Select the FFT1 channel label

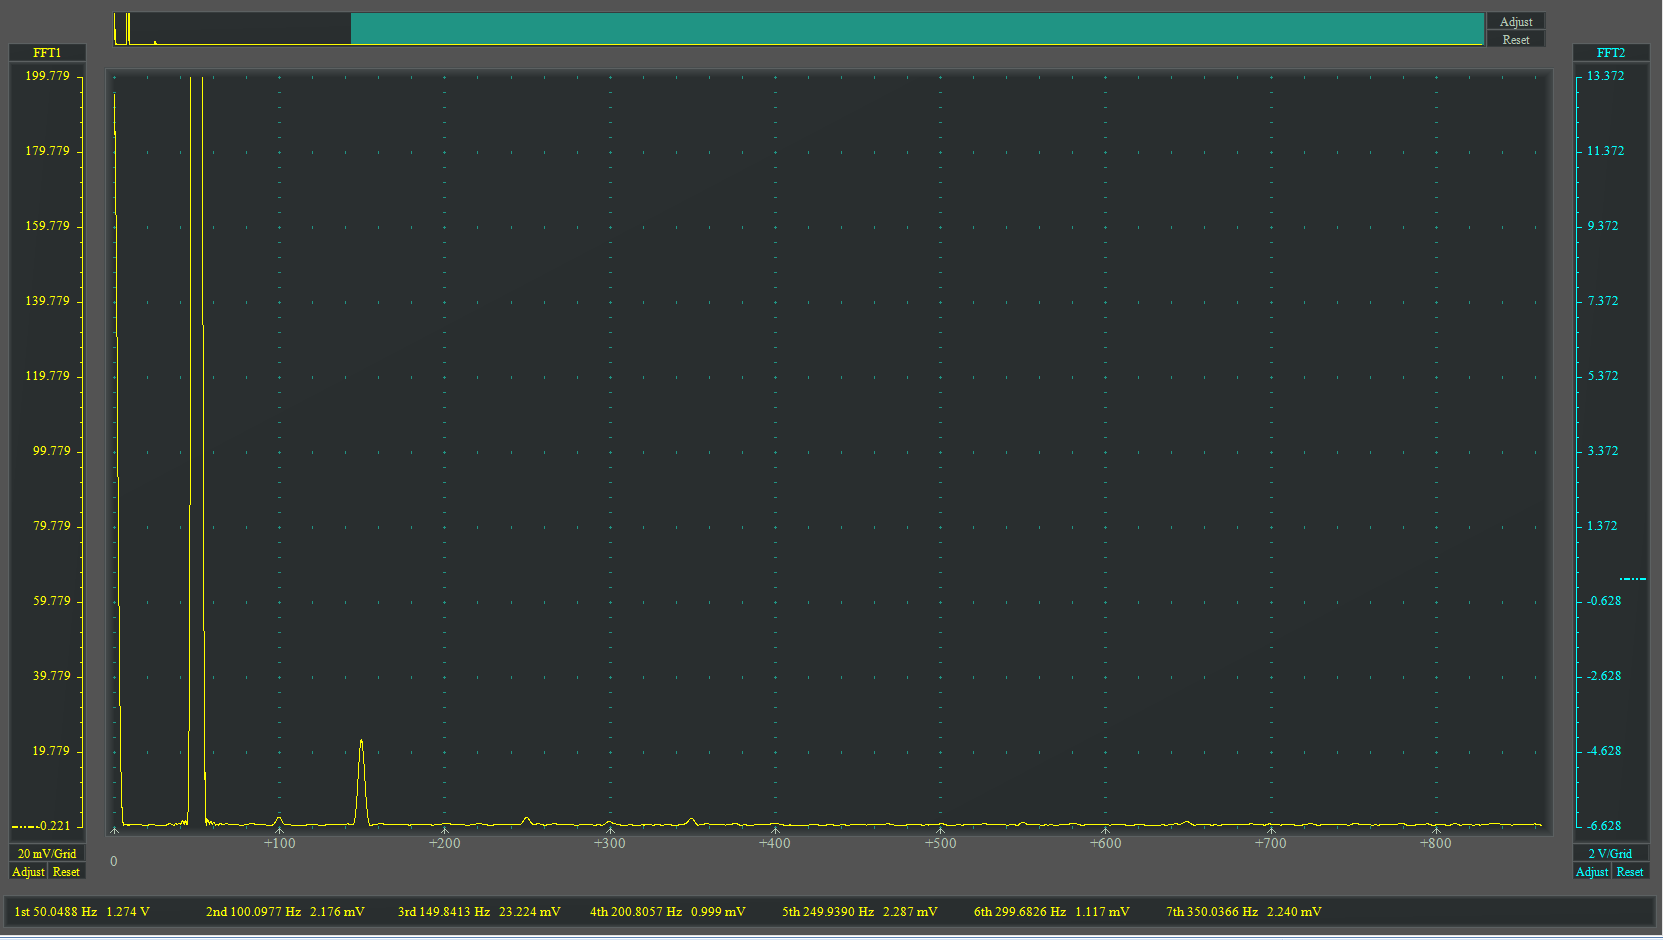click(47, 53)
